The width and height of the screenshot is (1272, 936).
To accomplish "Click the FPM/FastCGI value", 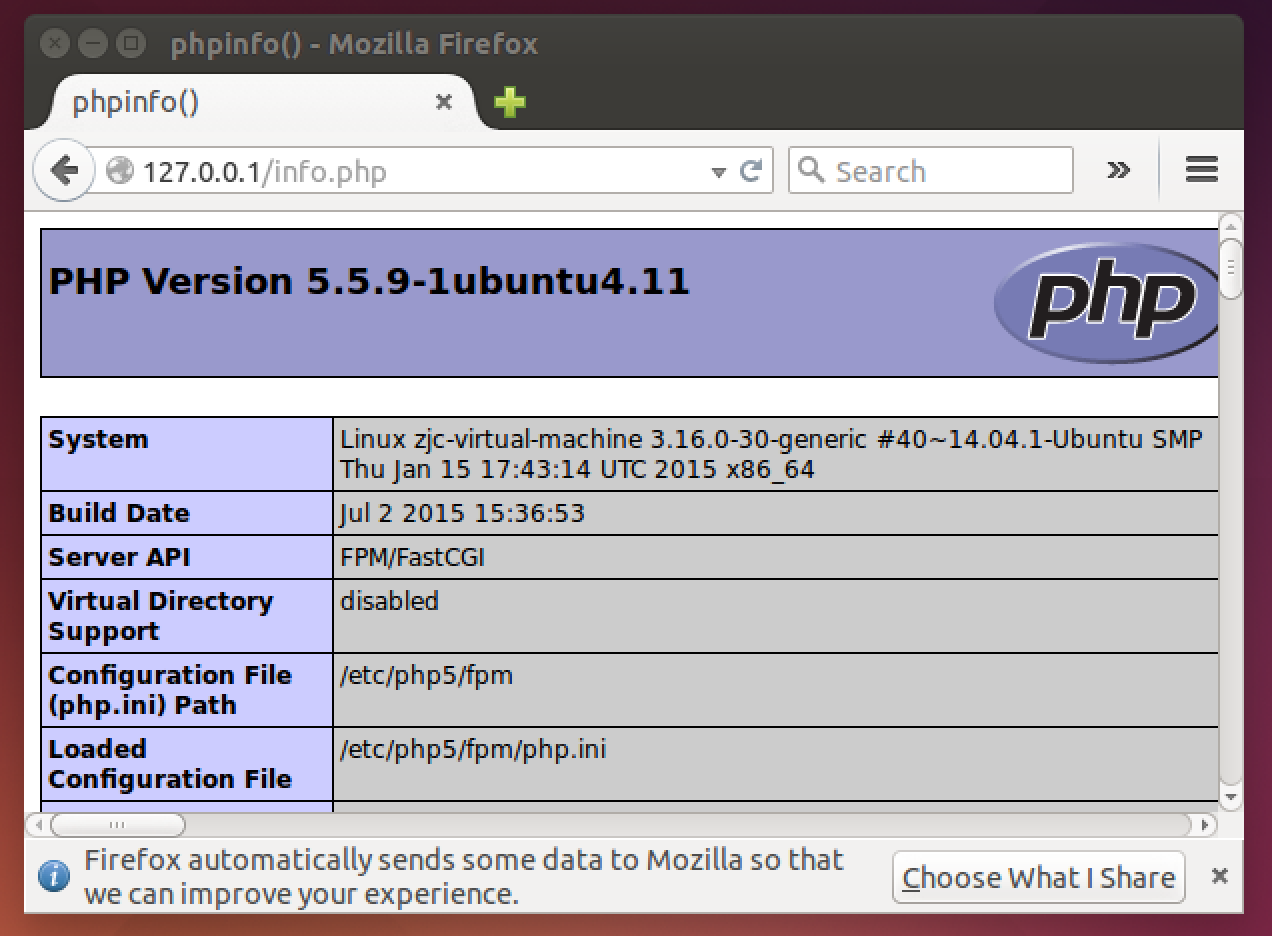I will point(412,557).
